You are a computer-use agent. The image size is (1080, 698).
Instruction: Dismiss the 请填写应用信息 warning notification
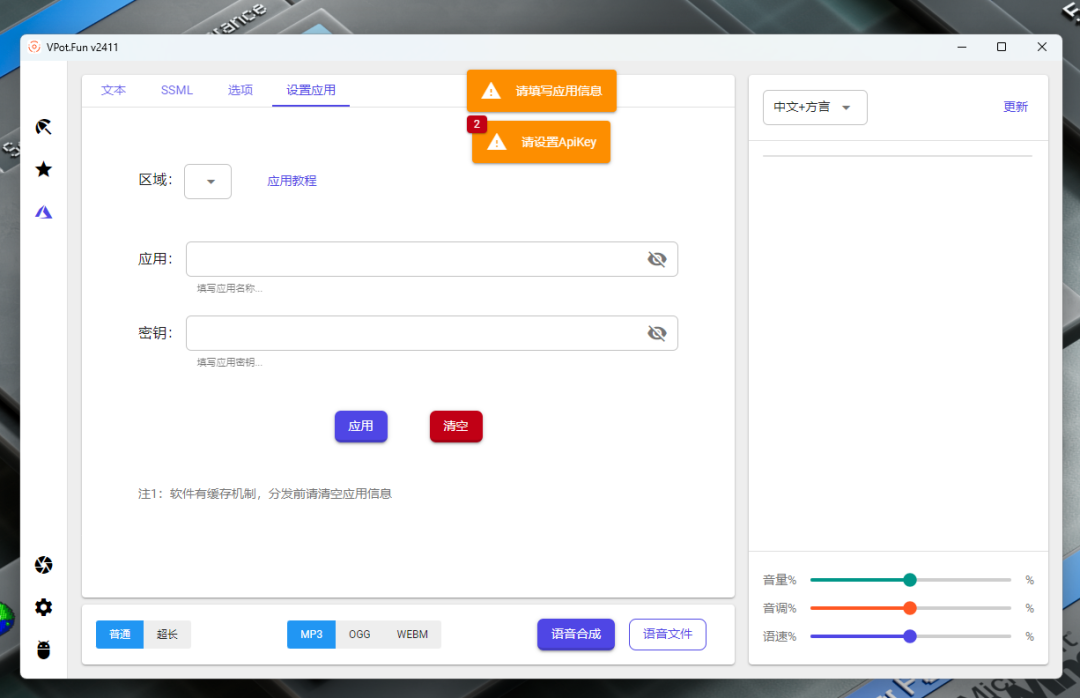[x=541, y=91]
